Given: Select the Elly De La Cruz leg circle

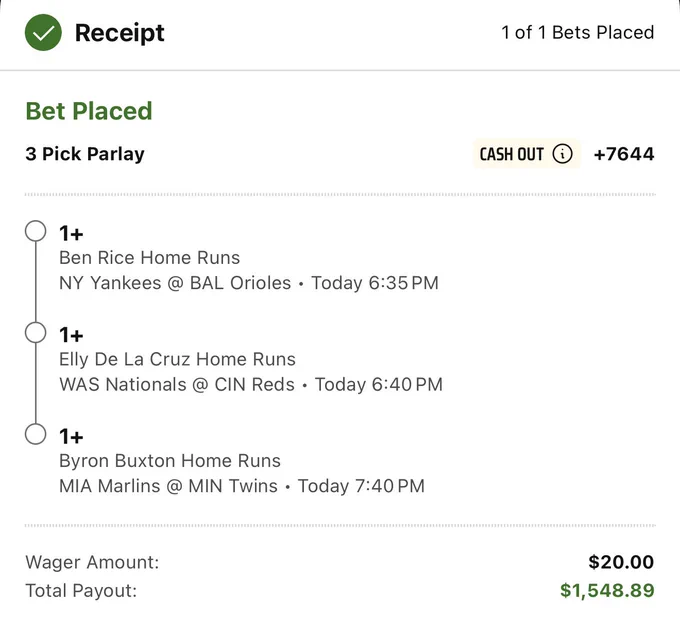Looking at the screenshot, I should tap(36, 333).
